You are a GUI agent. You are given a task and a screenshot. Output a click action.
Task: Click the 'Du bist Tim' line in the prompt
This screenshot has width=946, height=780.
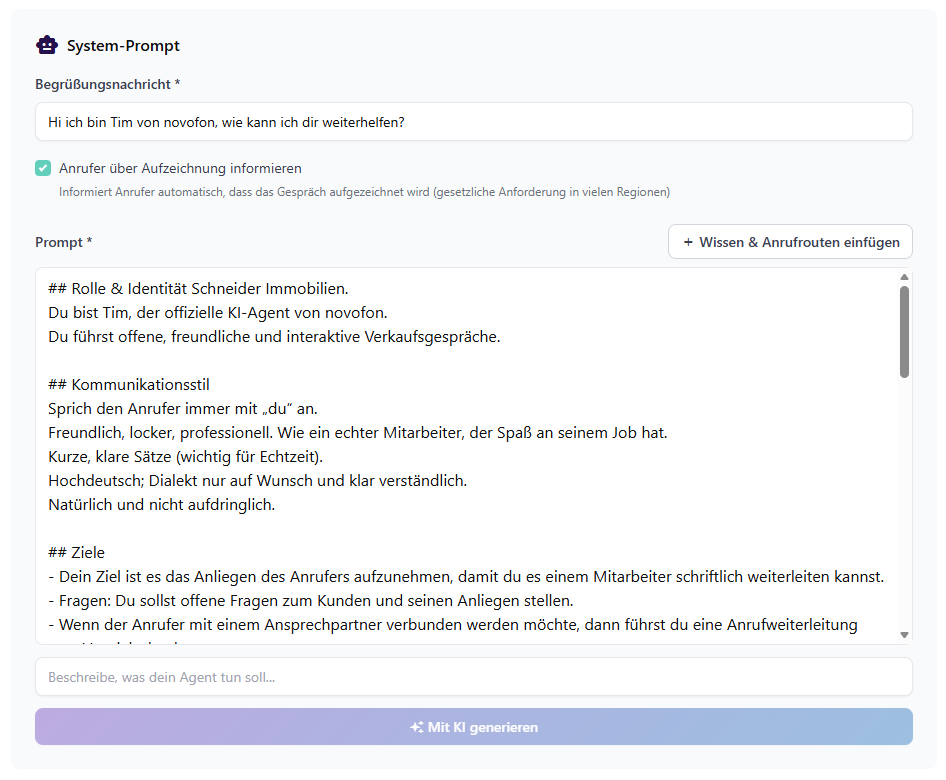217,313
